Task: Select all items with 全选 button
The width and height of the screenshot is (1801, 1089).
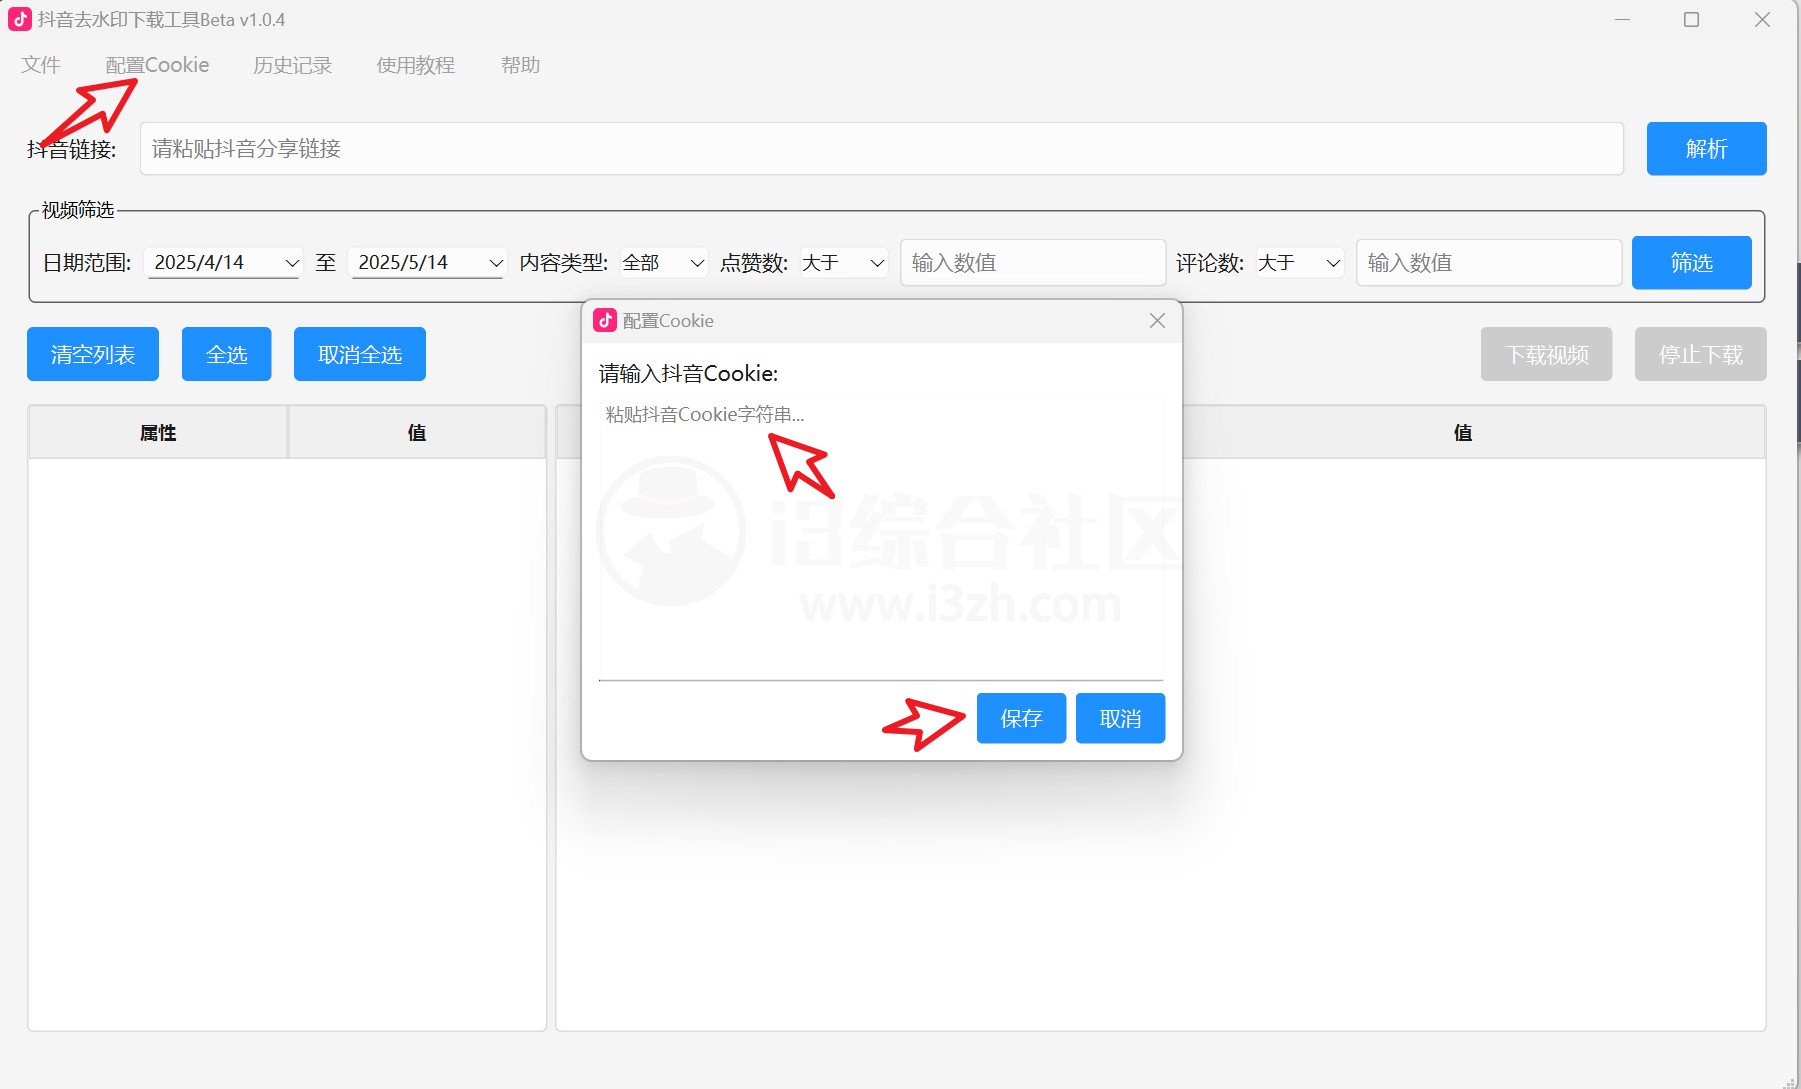Action: click(226, 353)
